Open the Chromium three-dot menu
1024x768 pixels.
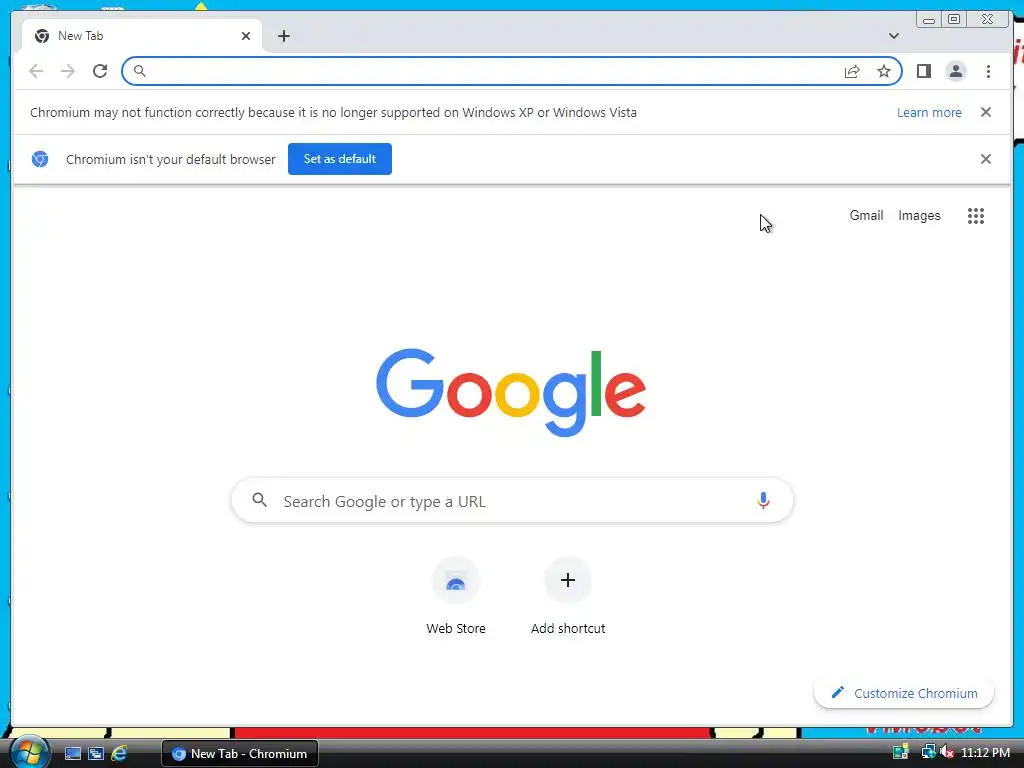pos(988,71)
